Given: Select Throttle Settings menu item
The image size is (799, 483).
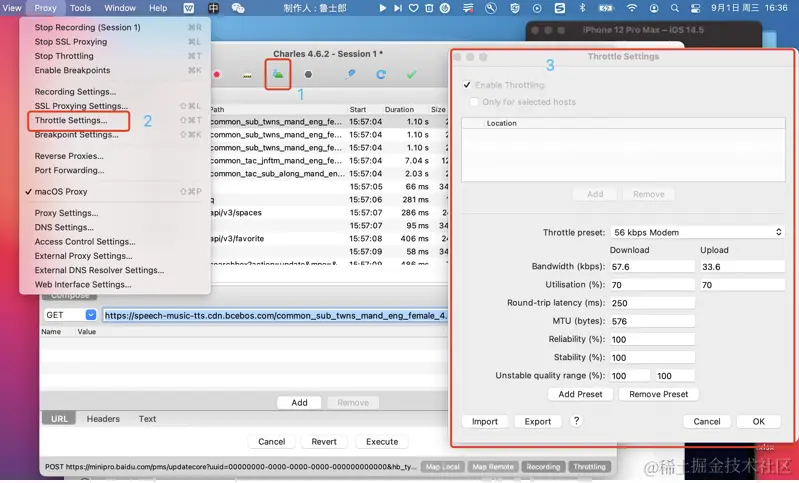Looking at the screenshot, I should (x=115, y=120).
